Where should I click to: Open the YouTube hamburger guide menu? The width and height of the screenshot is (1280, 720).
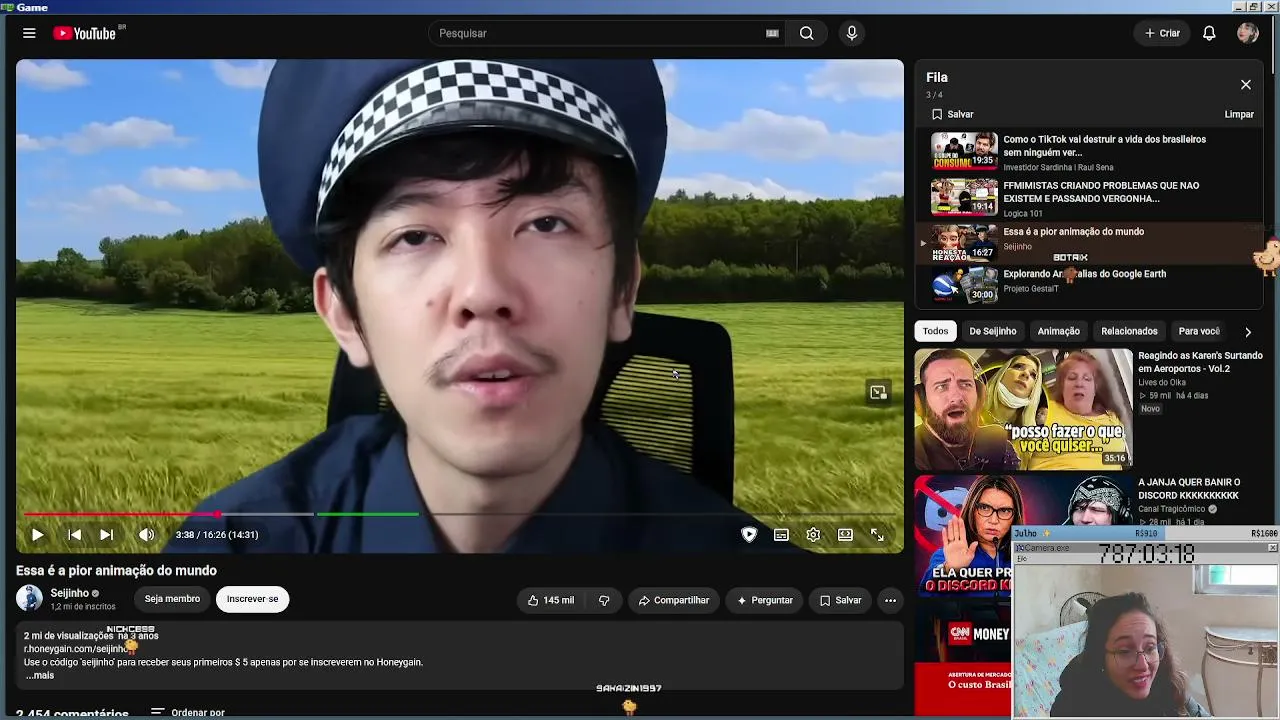29,33
